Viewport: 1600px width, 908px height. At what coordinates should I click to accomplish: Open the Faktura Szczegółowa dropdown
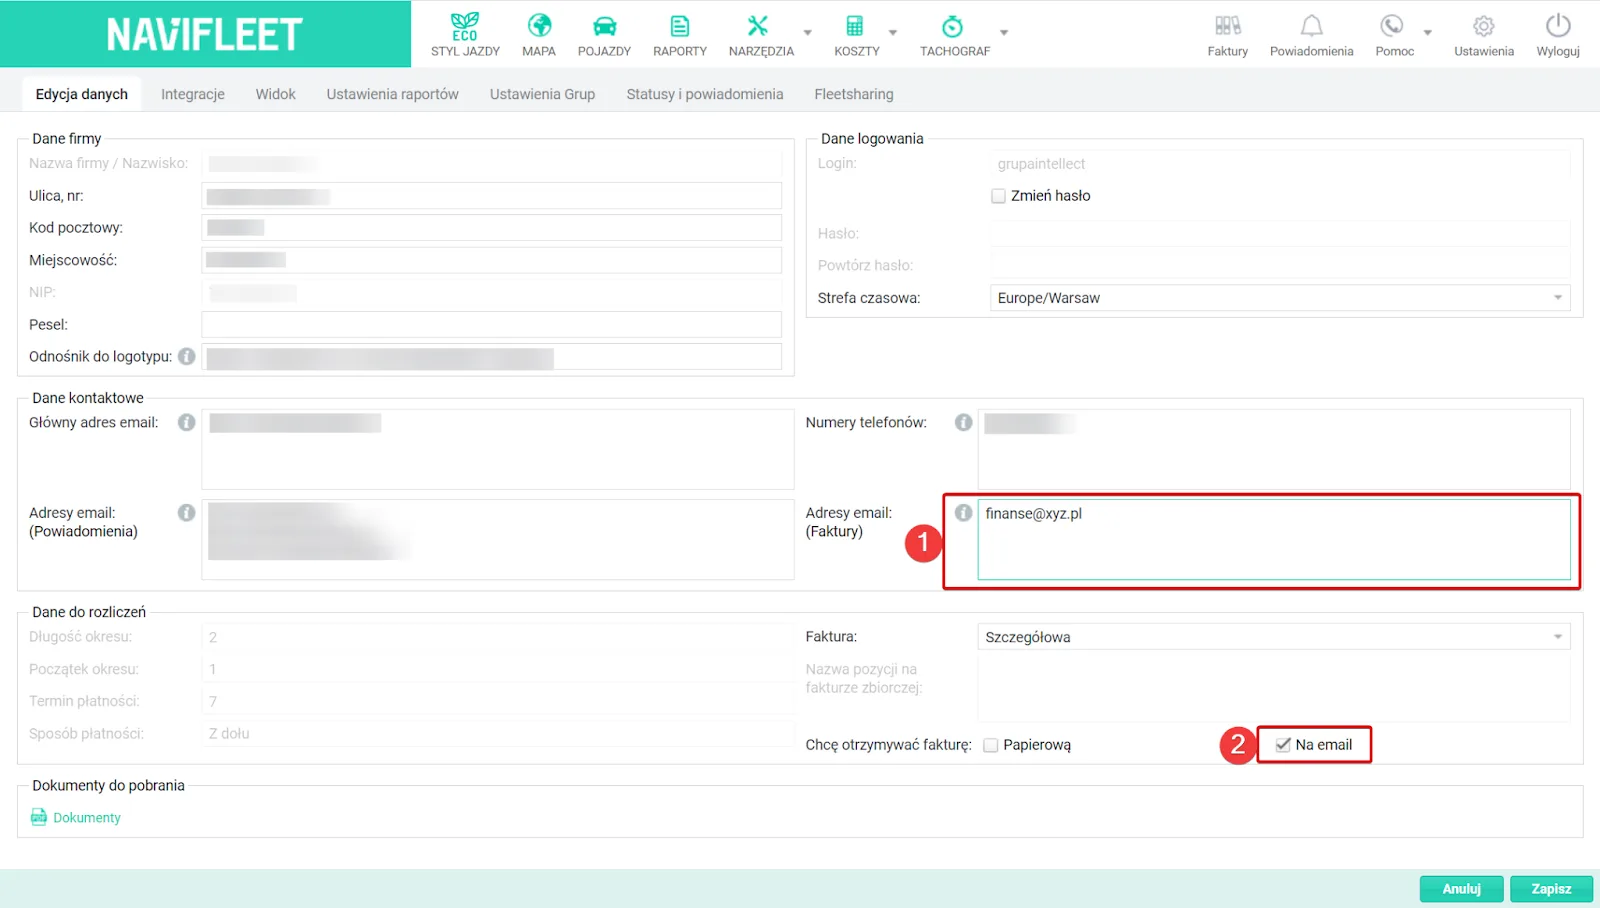[1274, 637]
